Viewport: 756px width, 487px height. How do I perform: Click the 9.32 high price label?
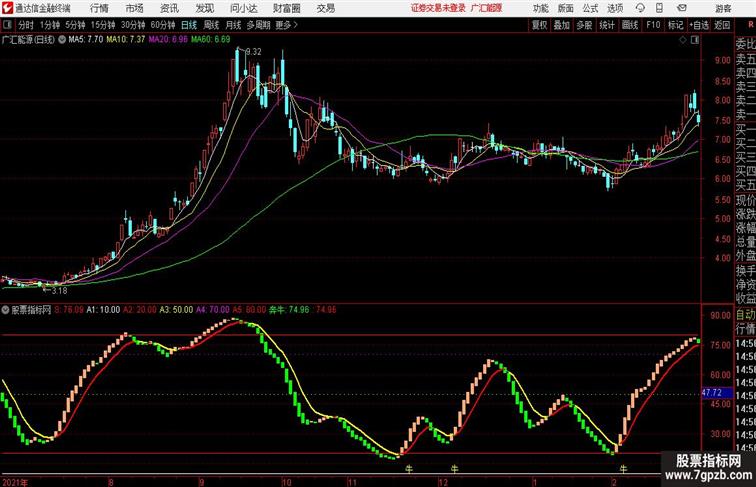(x=254, y=52)
